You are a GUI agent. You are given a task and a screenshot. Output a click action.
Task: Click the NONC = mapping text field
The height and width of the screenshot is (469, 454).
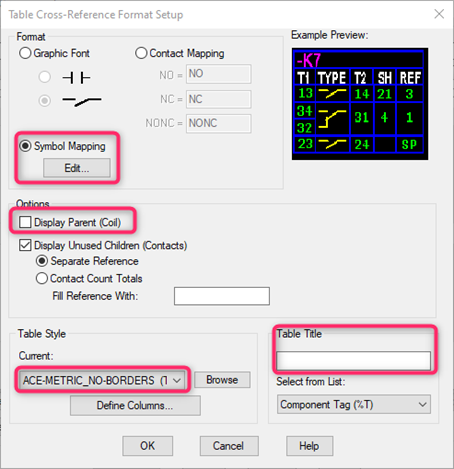tap(218, 123)
